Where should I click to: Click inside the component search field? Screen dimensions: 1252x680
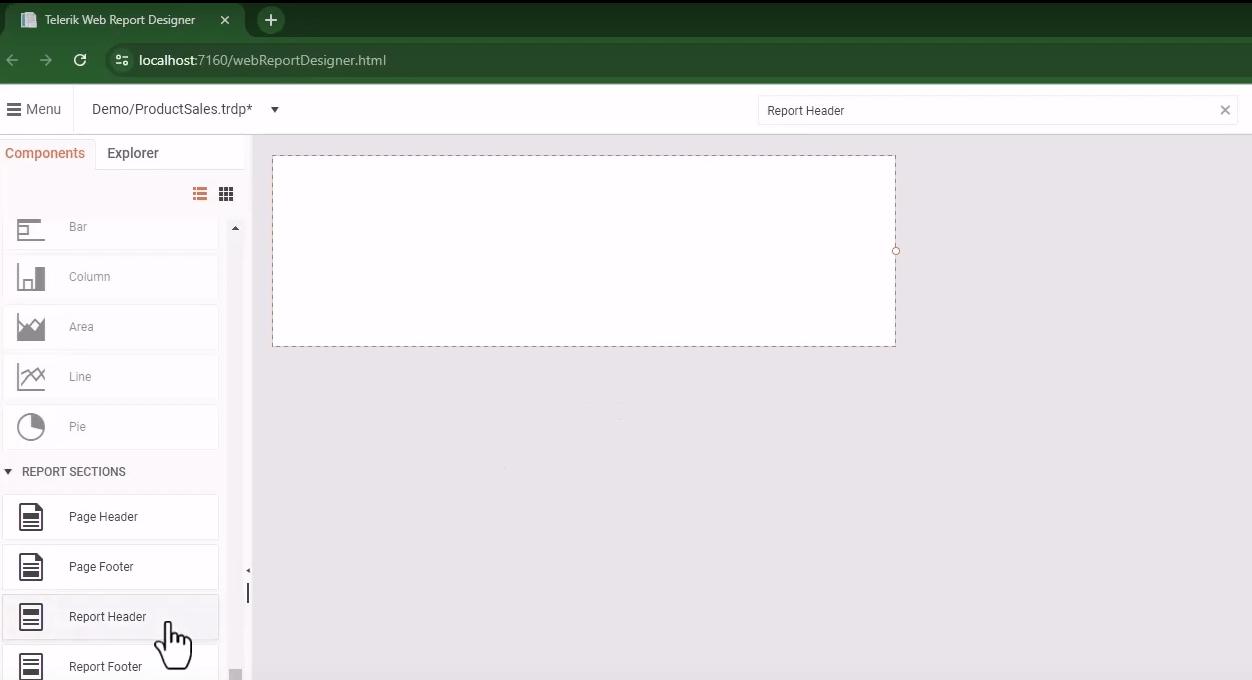(x=950, y=110)
